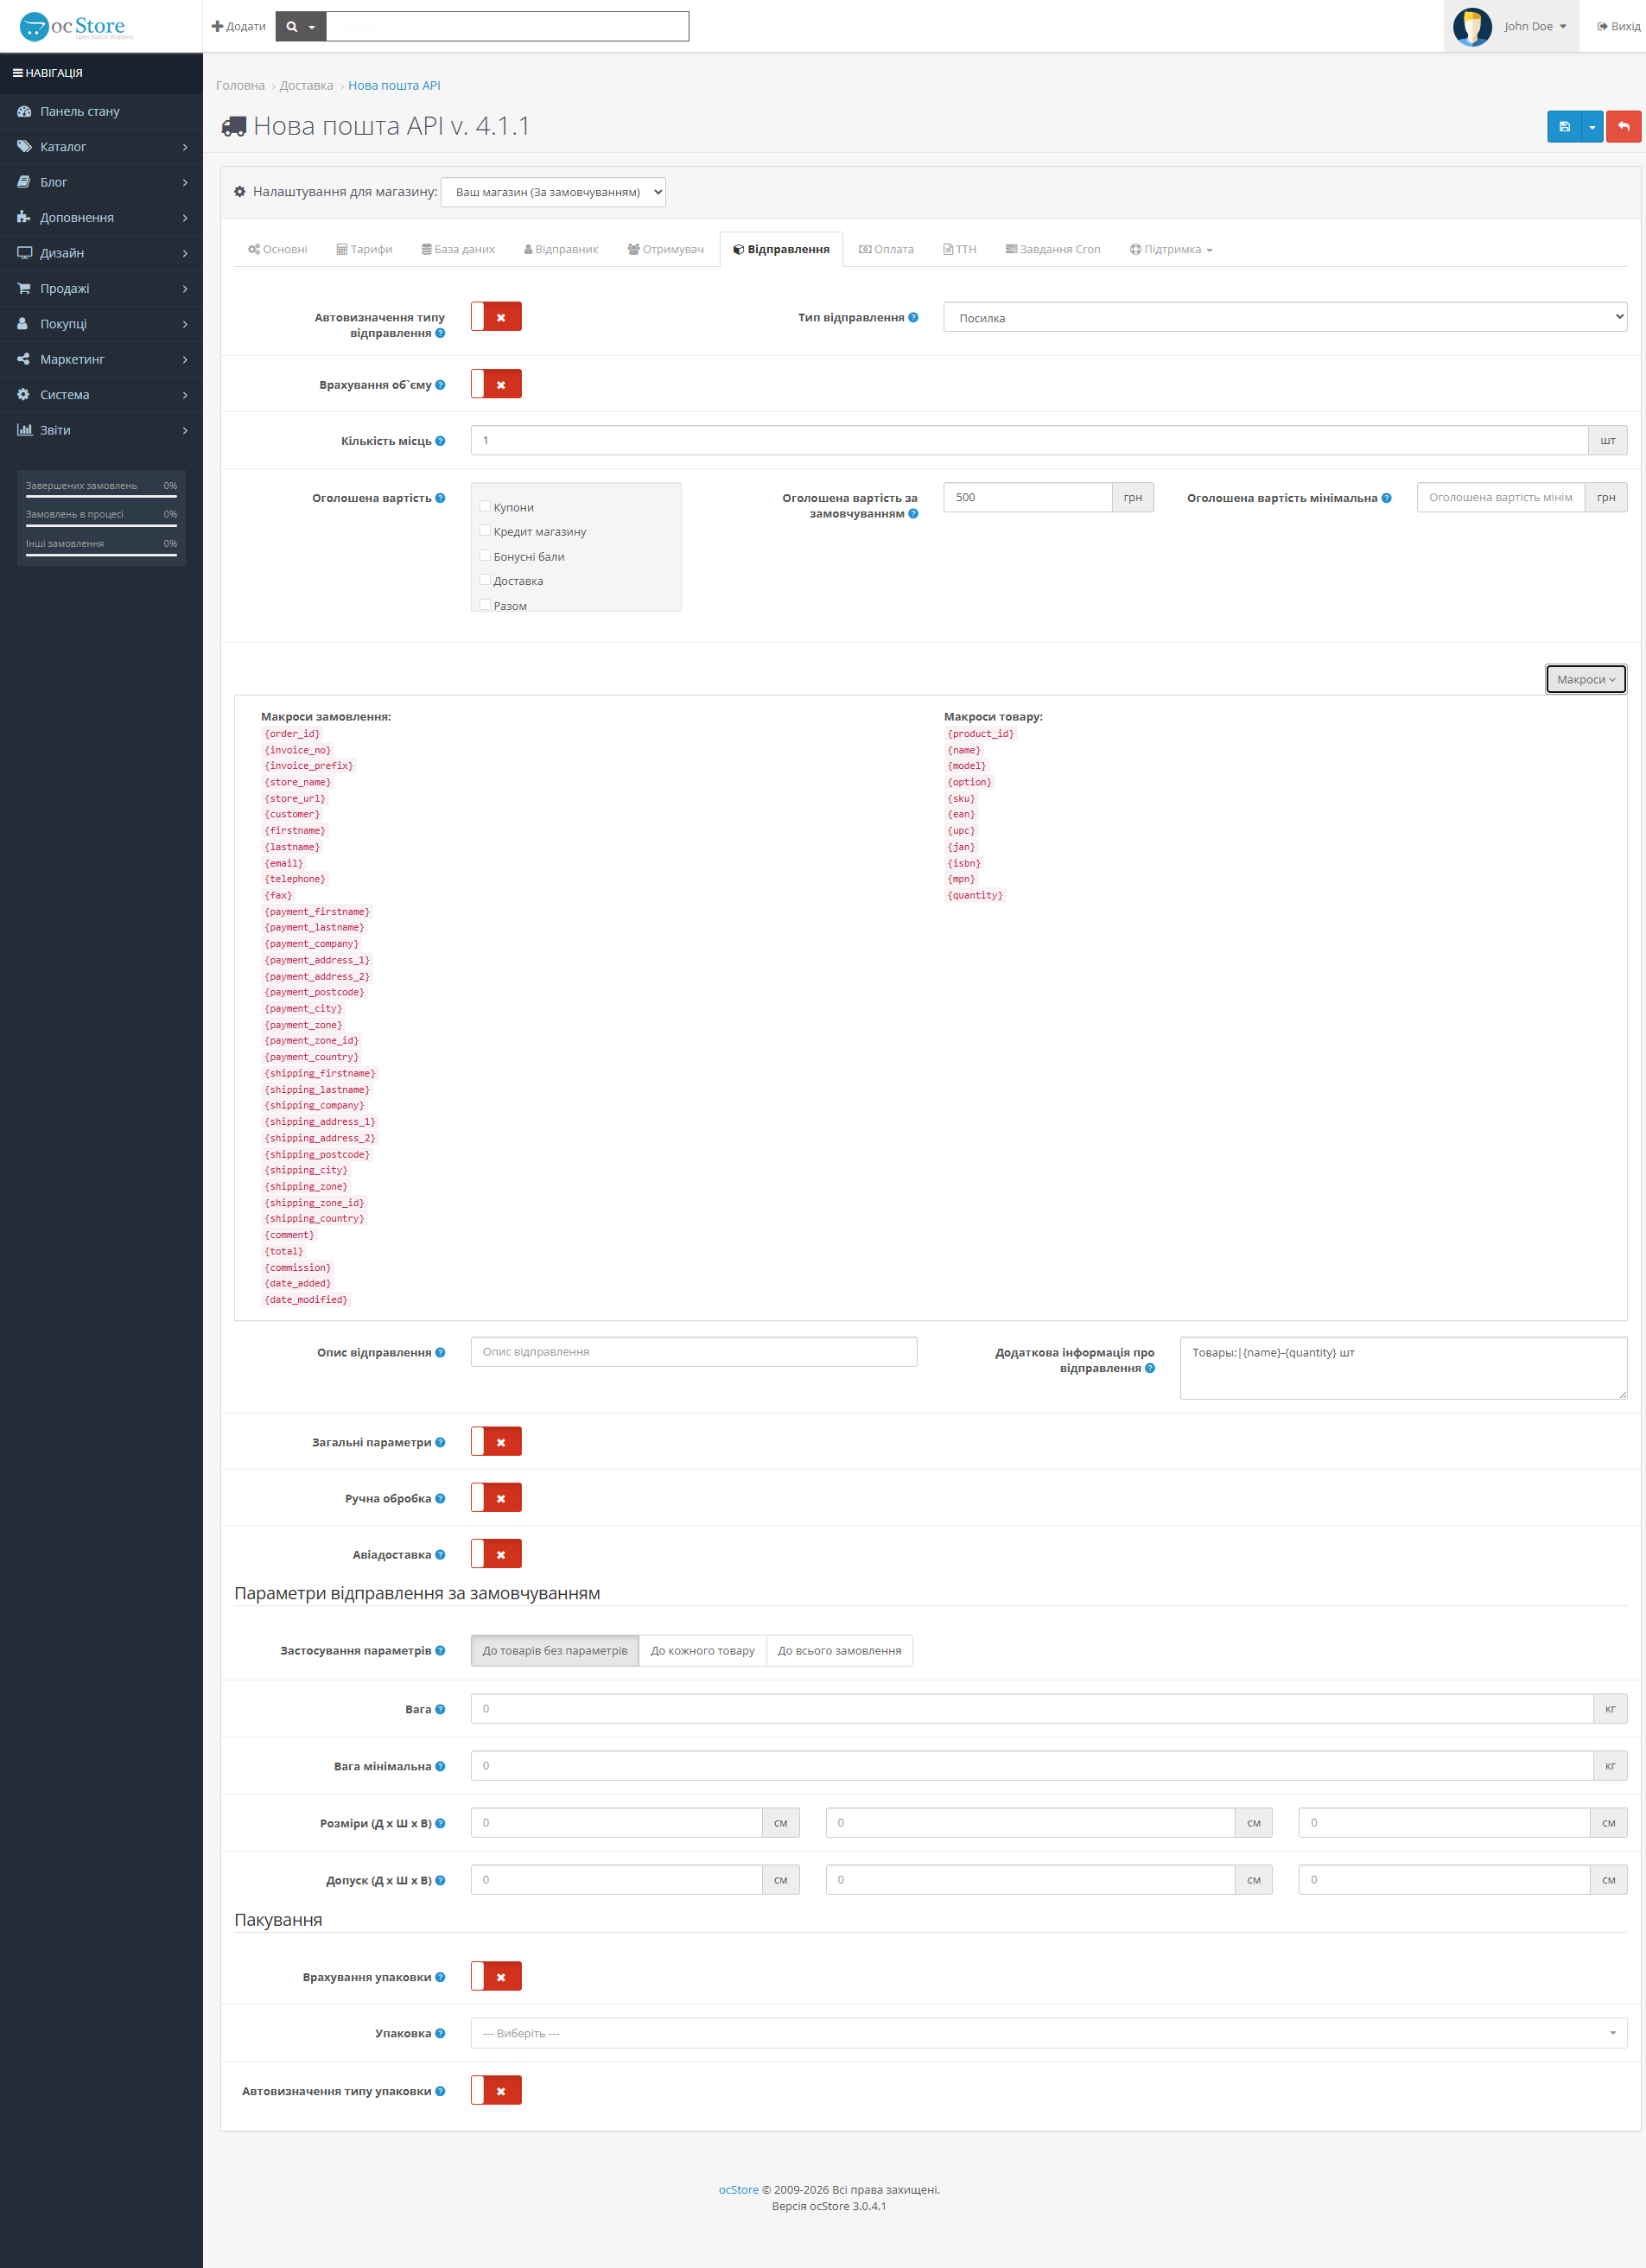Click the НАВІГАЦІЯ hamburger icon
Image resolution: width=1646 pixels, height=2268 pixels.
[x=17, y=73]
